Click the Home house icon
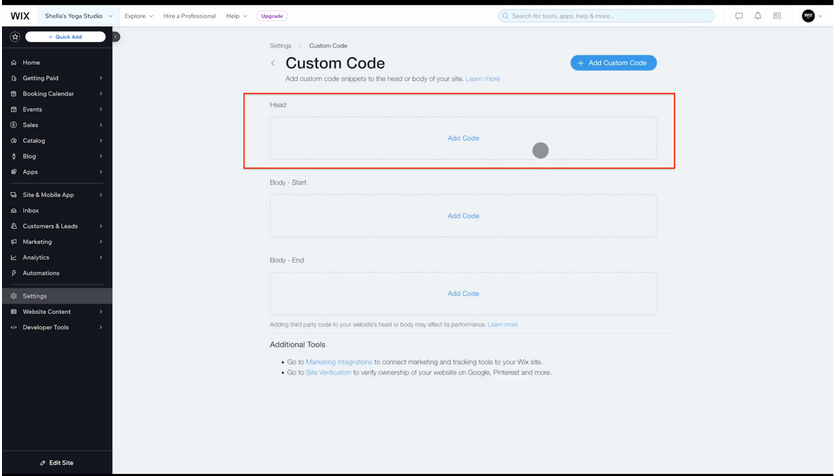The width and height of the screenshot is (835, 476). [14, 62]
